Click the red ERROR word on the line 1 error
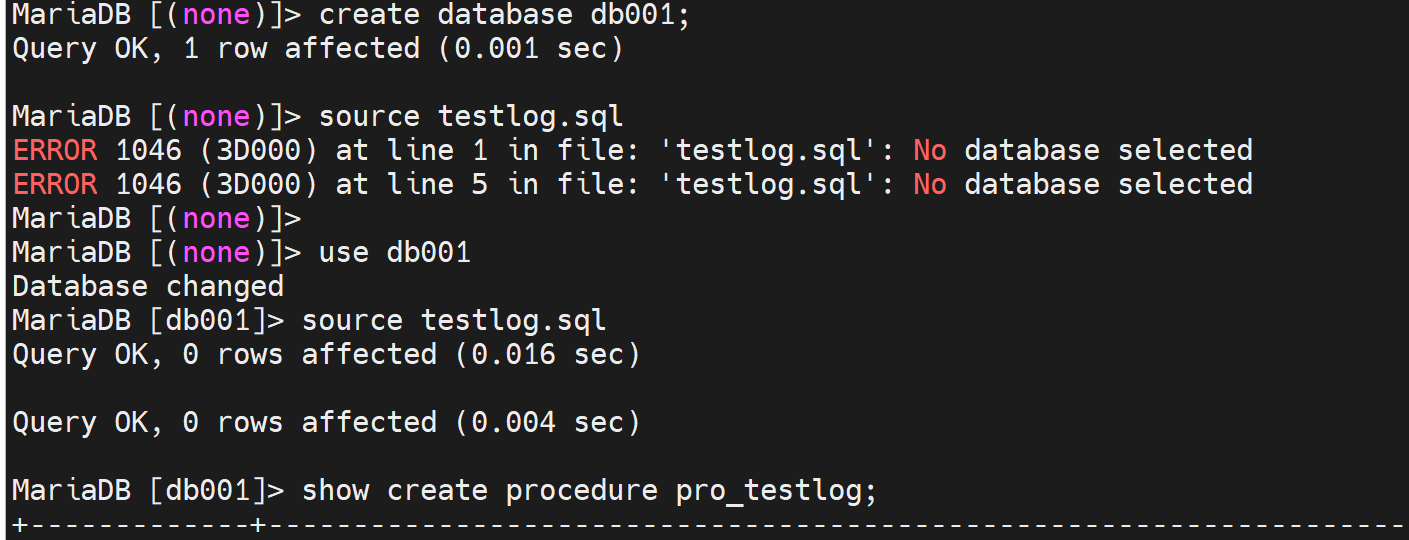Screen dimensions: 1409x540 55,151
